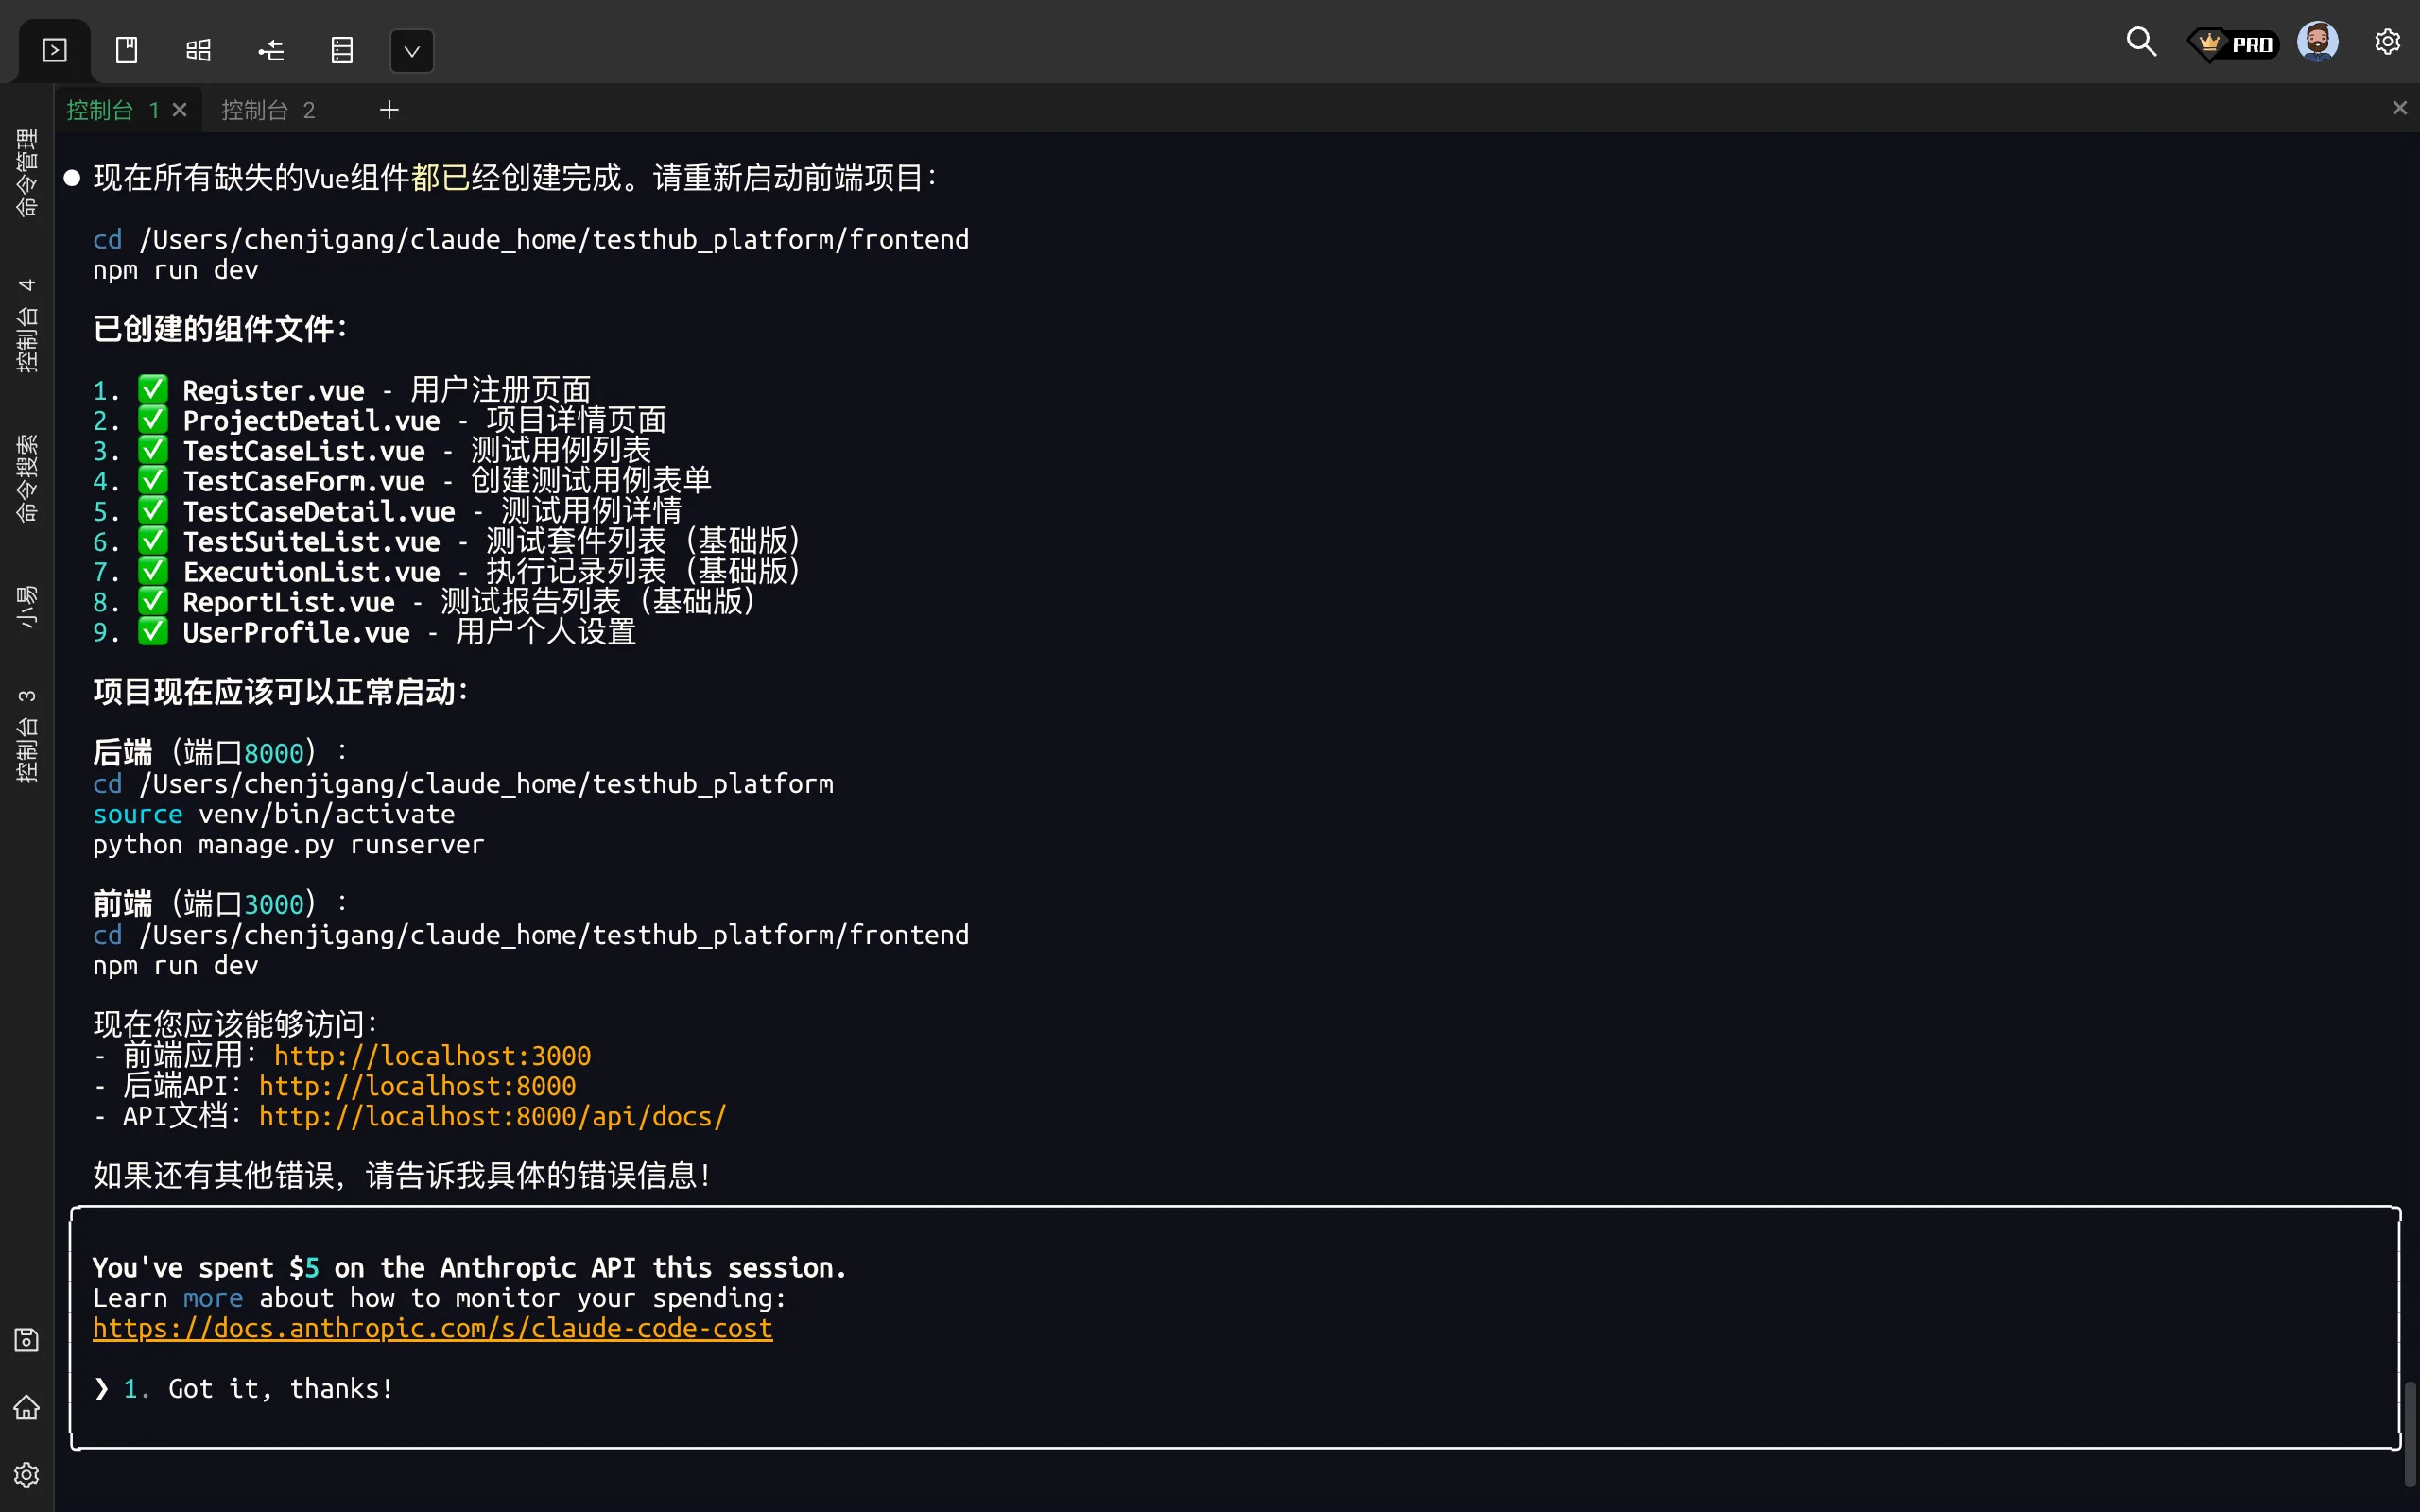Viewport: 2420px width, 1512px height.
Task: Click the home icon in sidebar
Action: click(x=27, y=1408)
